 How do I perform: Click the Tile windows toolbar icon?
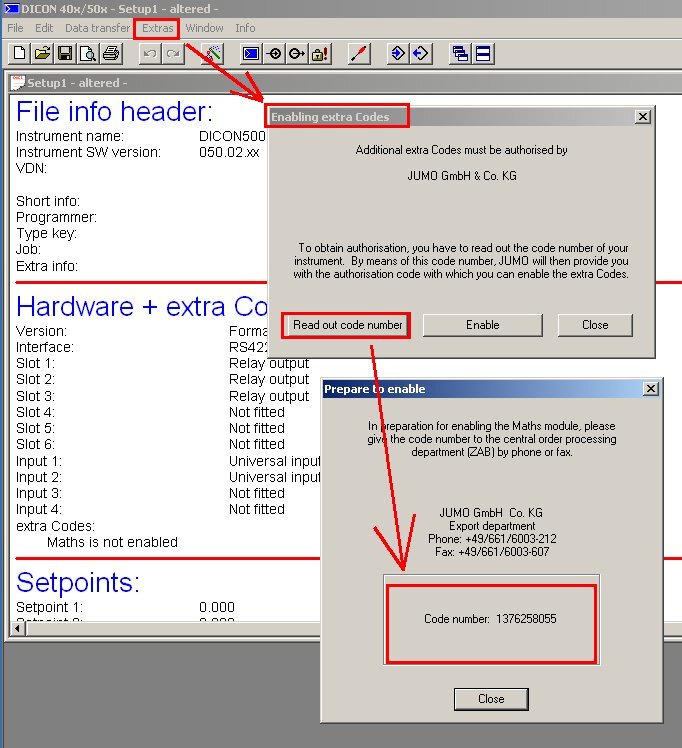click(484, 53)
